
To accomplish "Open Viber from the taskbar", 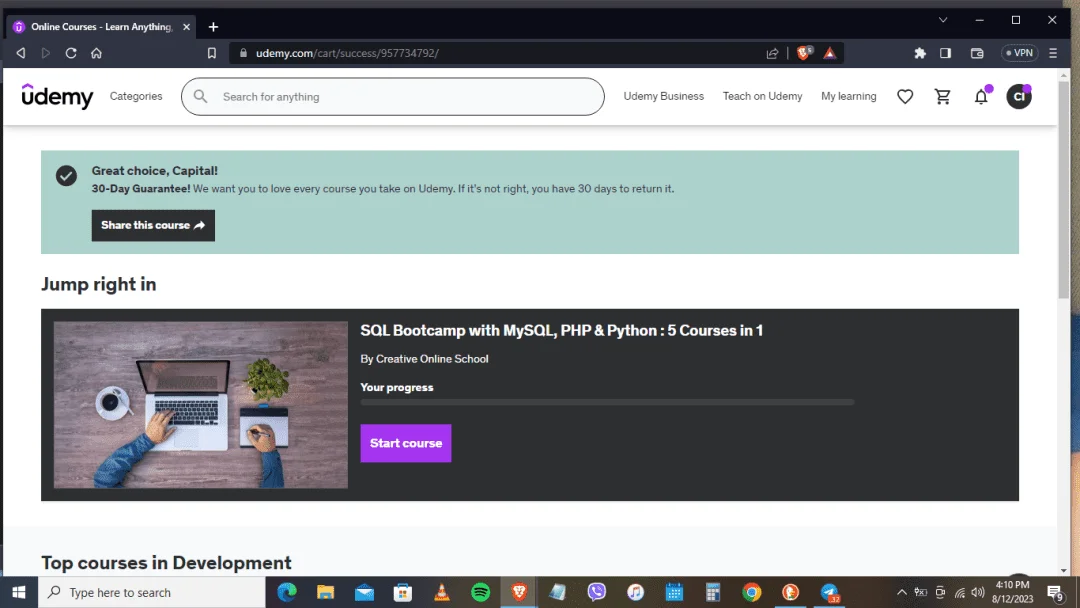I will [x=596, y=592].
